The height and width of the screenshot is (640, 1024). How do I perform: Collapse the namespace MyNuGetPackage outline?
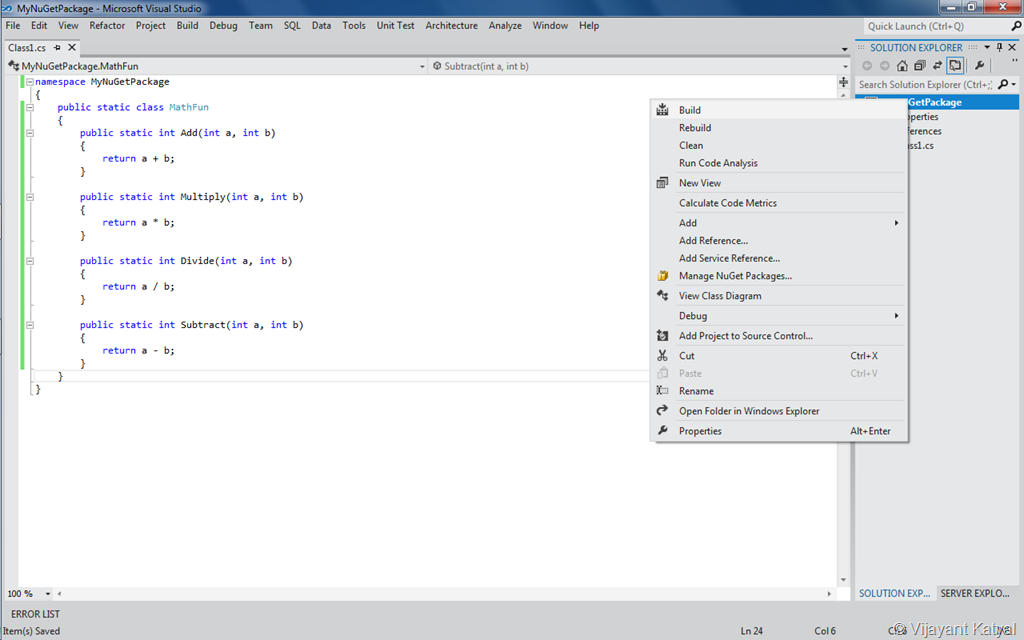coord(30,82)
